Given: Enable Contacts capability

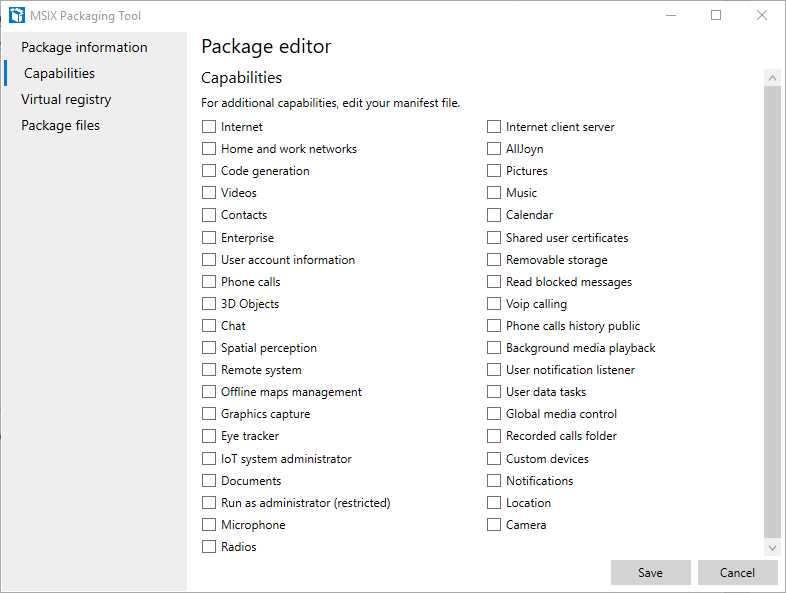Looking at the screenshot, I should pyautogui.click(x=209, y=215).
